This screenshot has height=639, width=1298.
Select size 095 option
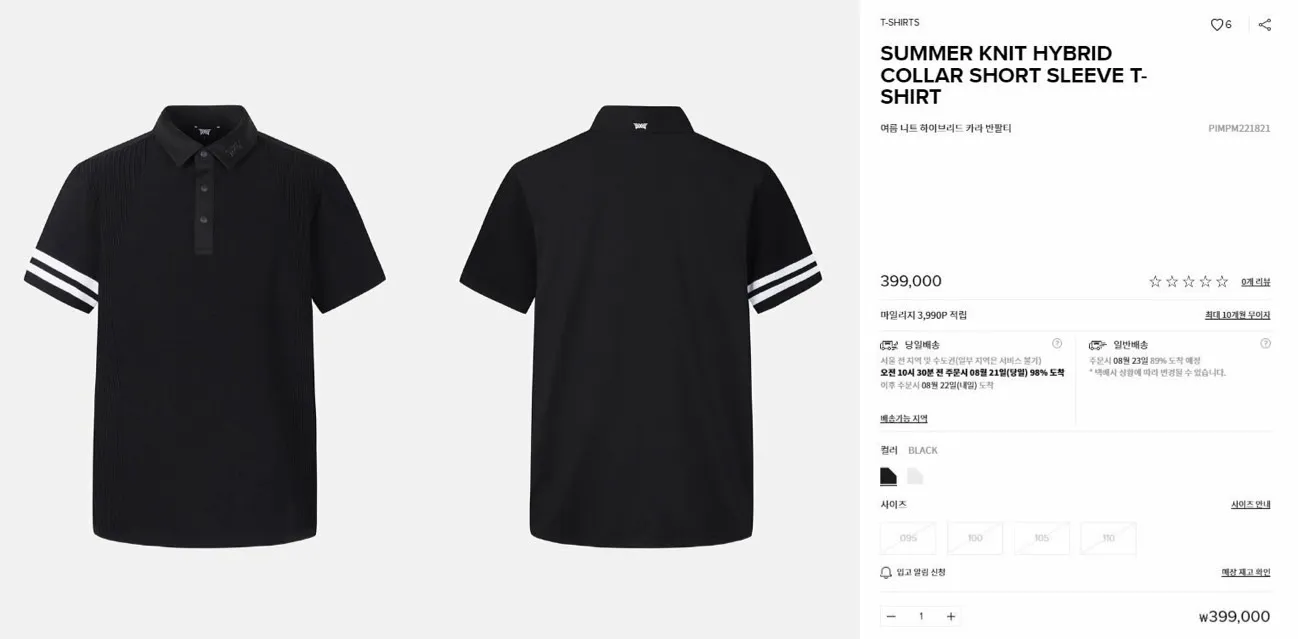tap(908, 538)
